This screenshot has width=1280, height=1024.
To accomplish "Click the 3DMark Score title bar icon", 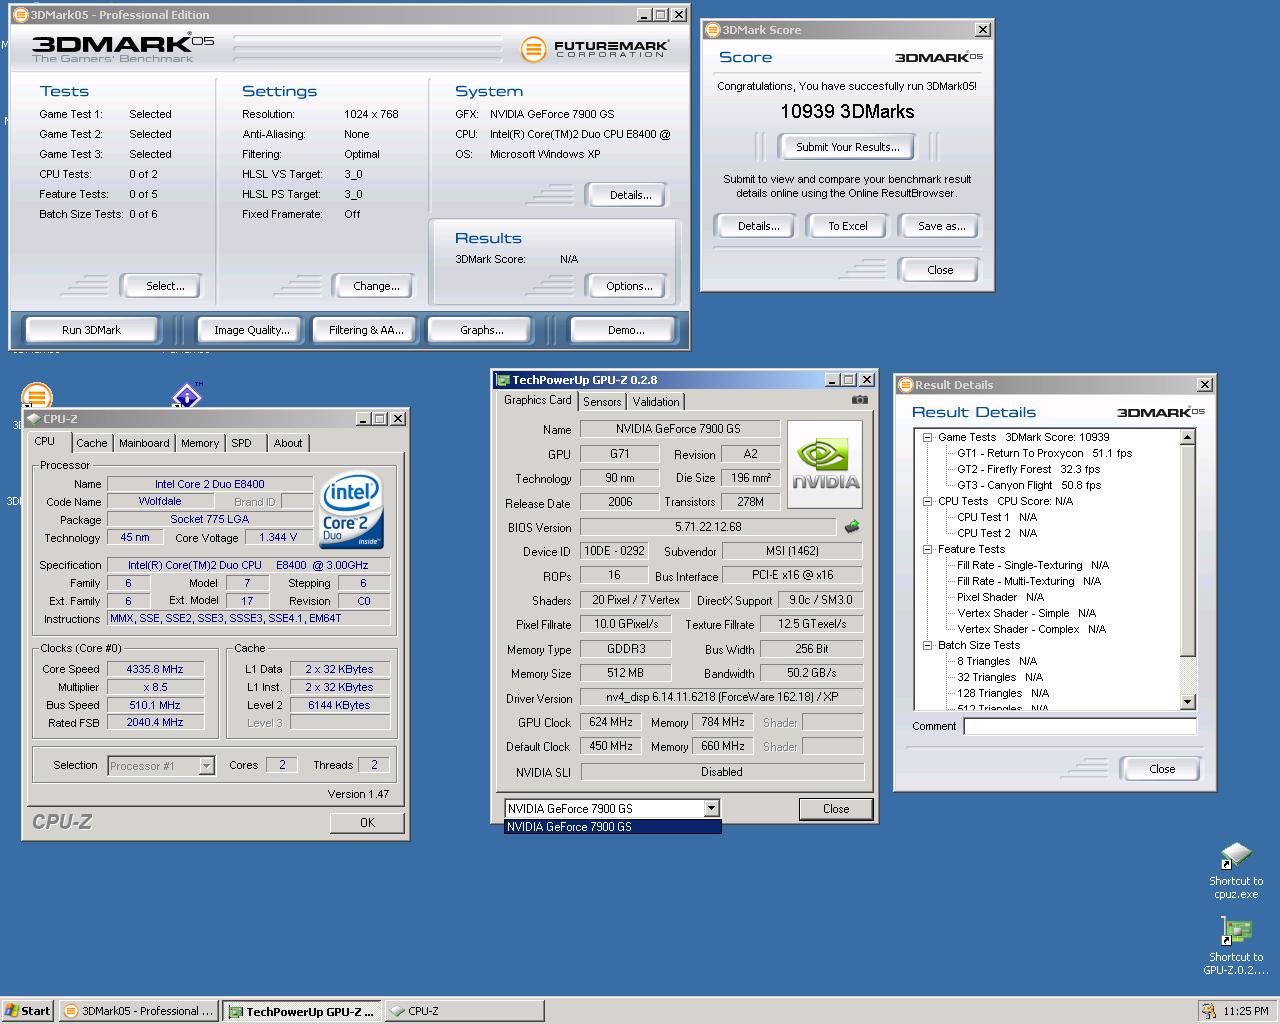I will (713, 30).
